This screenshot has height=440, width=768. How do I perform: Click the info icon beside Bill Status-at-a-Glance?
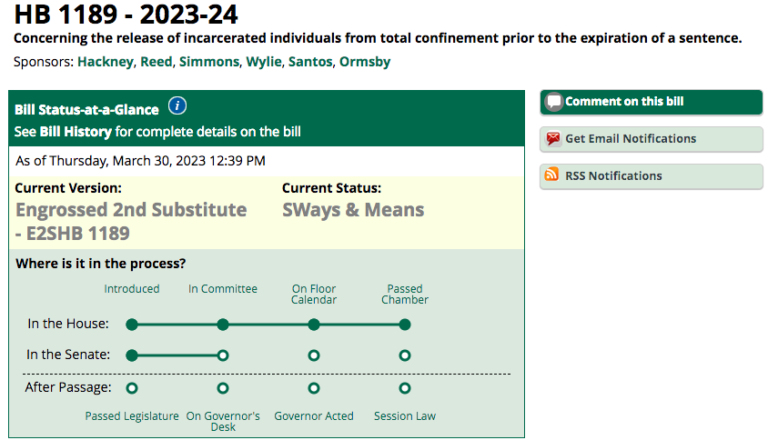(x=177, y=107)
